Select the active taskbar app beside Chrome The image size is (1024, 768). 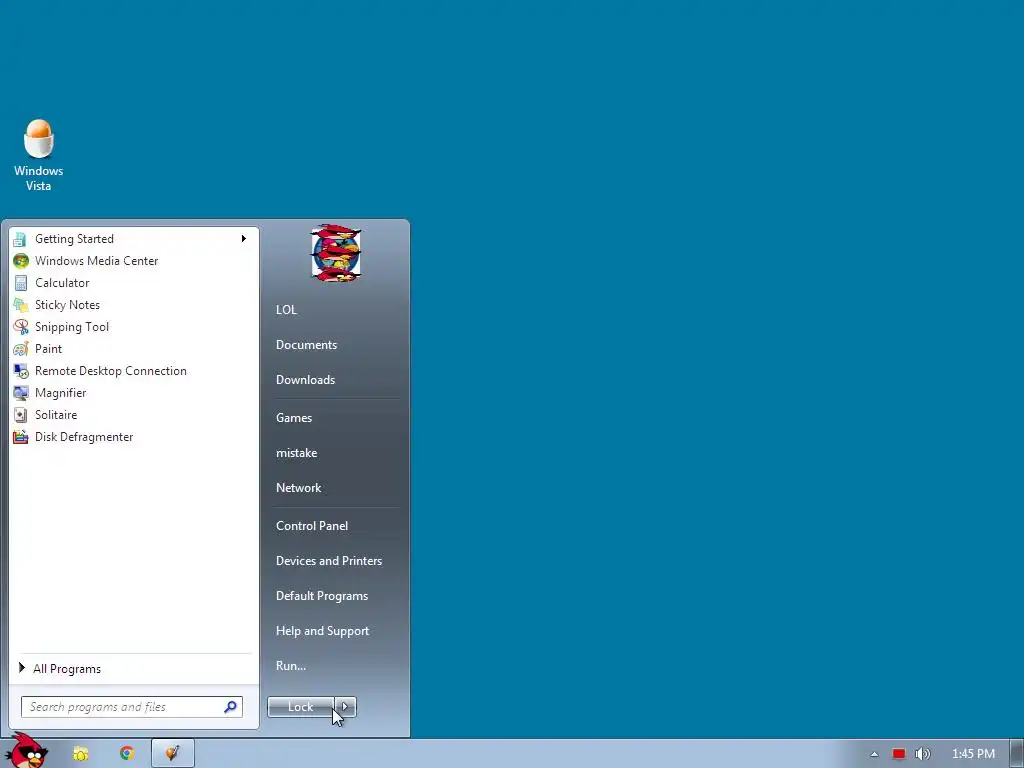pyautogui.click(x=172, y=754)
